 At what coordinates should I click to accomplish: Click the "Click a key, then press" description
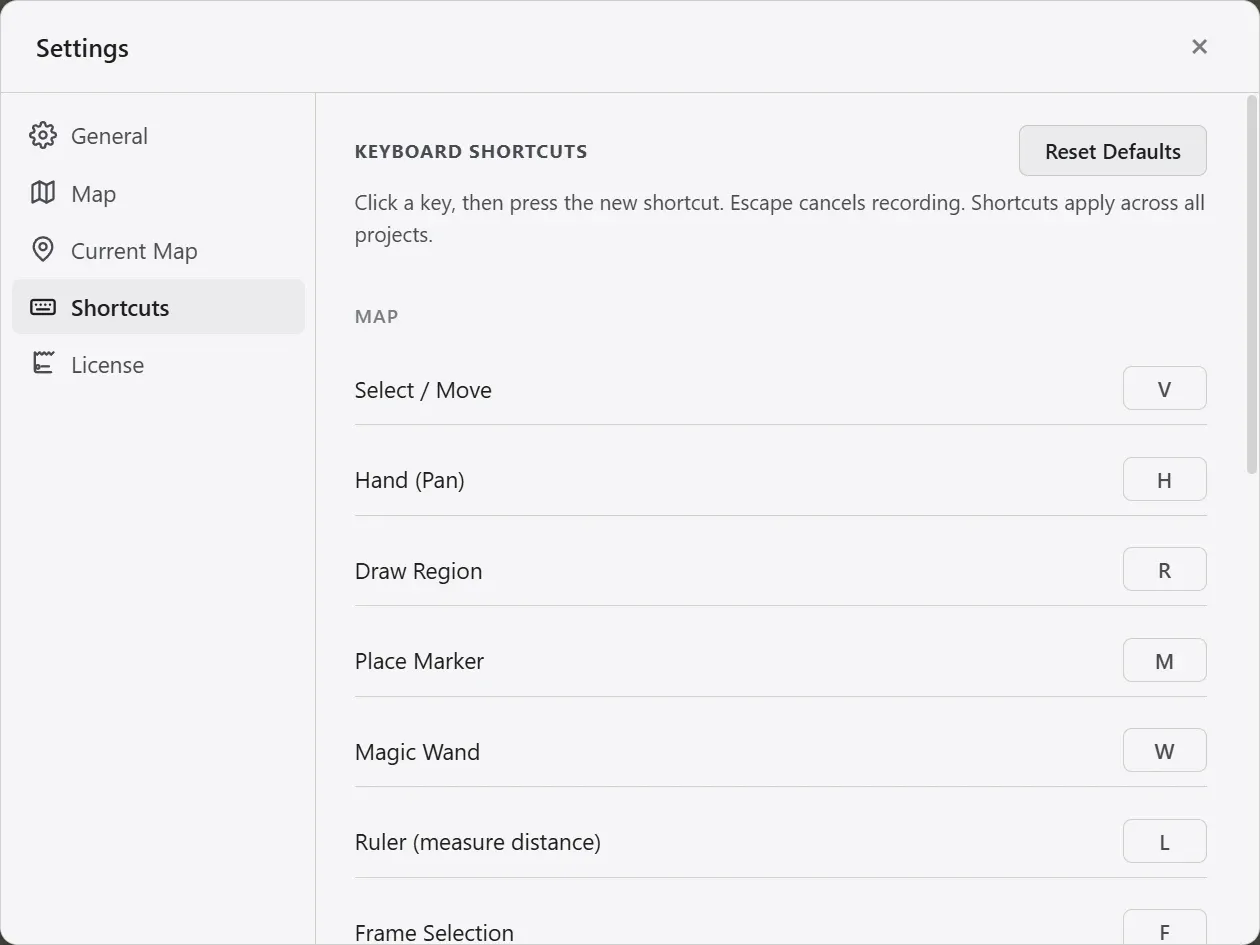[x=780, y=219]
